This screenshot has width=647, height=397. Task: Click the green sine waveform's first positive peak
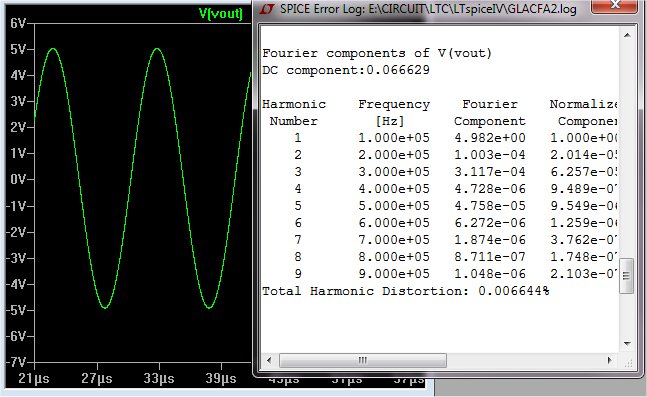pos(53,49)
